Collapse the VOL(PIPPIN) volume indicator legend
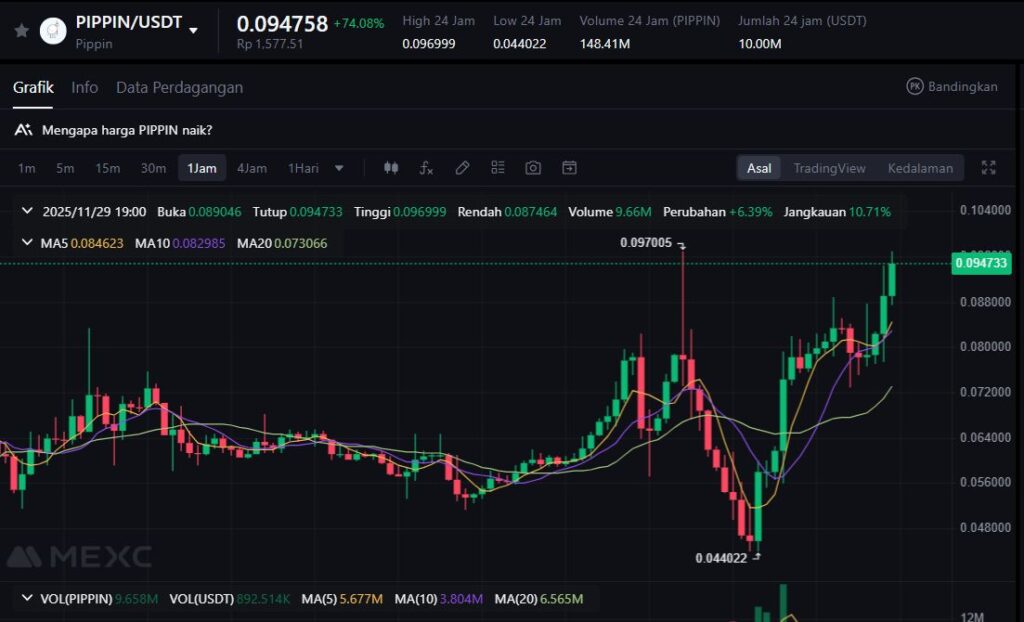The image size is (1024, 622). [26, 599]
